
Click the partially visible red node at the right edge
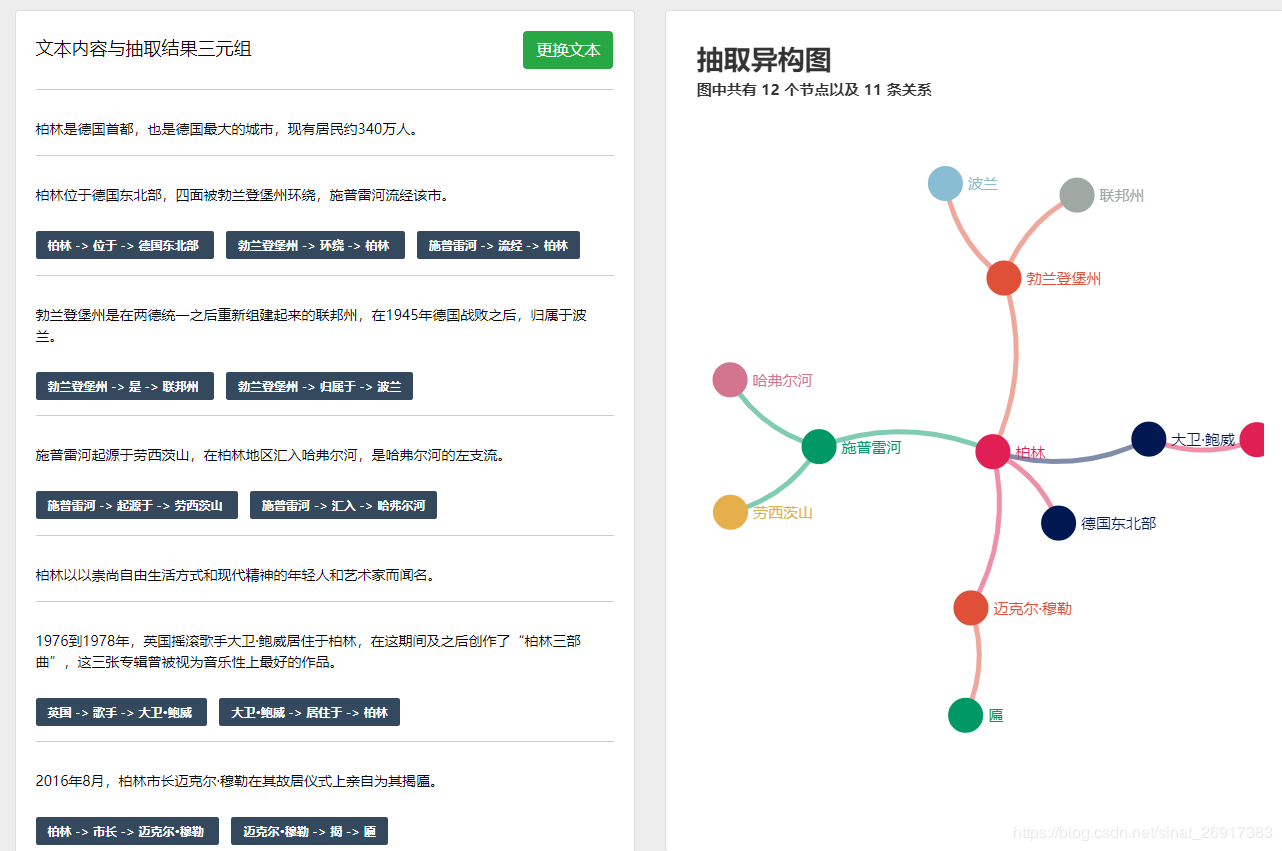click(1253, 440)
